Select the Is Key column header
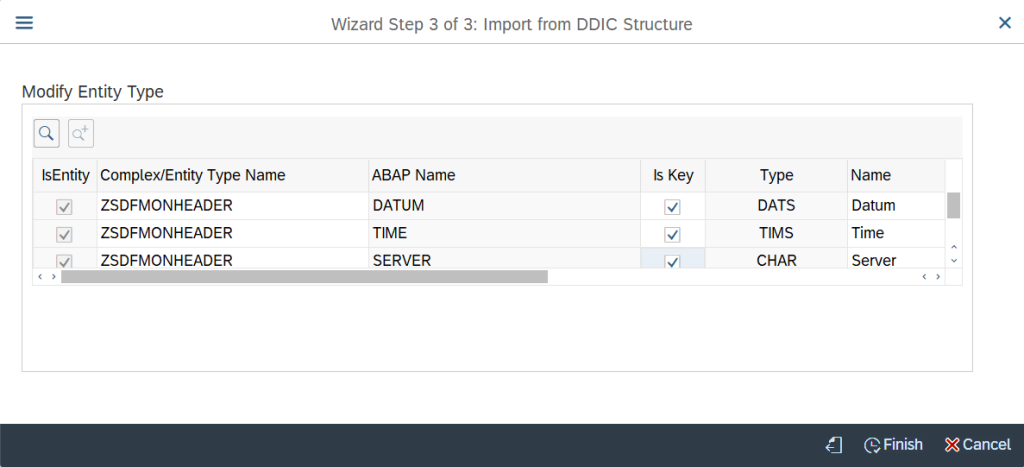Viewport: 1024px width, 467px height. pos(673,175)
